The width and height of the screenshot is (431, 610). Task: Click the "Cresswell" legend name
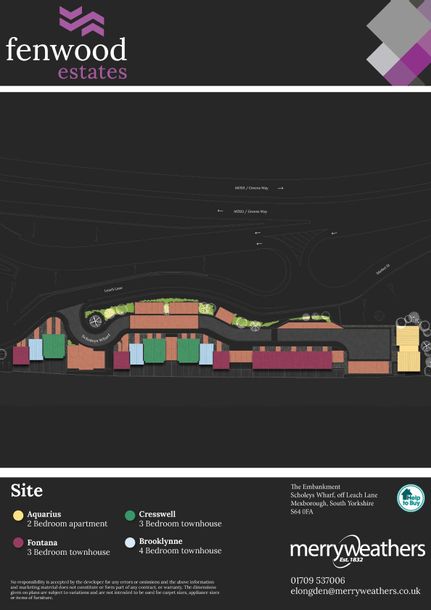(x=157, y=514)
